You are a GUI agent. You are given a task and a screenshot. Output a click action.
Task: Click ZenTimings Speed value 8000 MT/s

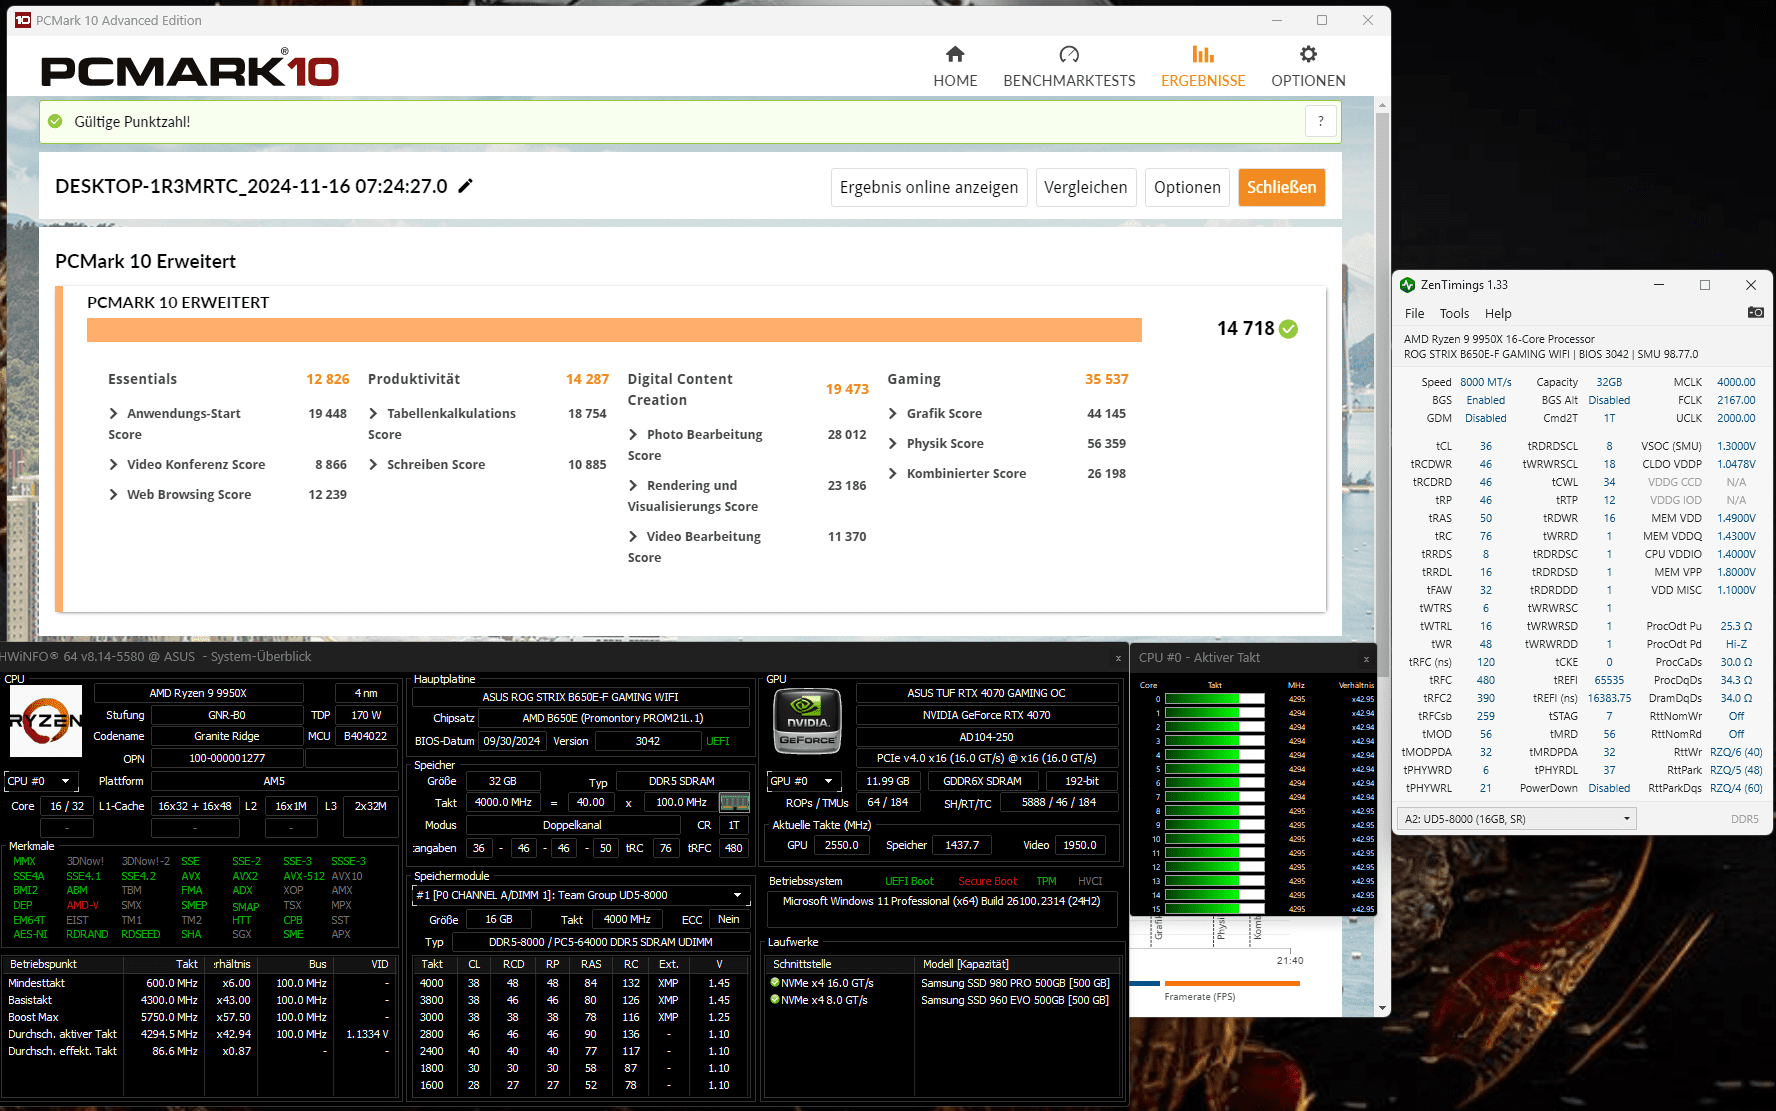click(x=1485, y=382)
